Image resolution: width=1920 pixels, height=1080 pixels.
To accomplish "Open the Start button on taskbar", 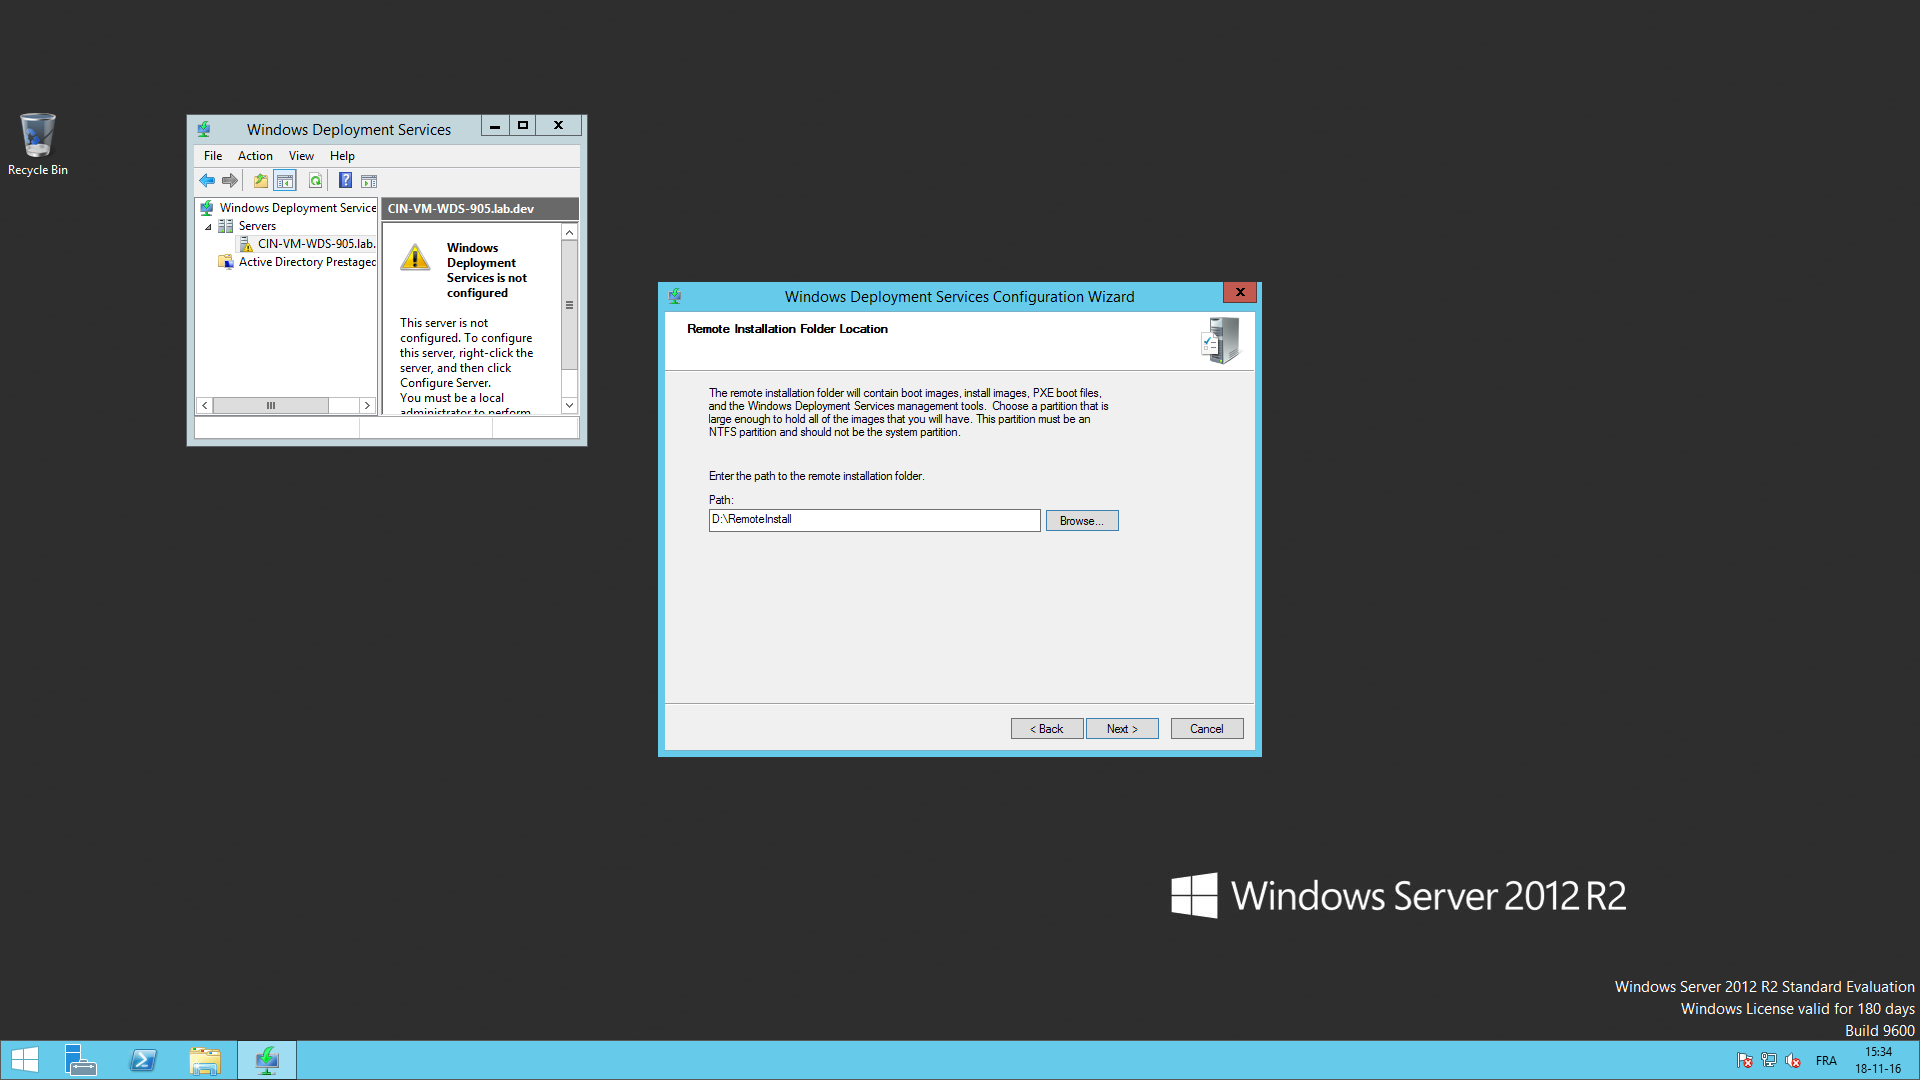I will 25,1060.
